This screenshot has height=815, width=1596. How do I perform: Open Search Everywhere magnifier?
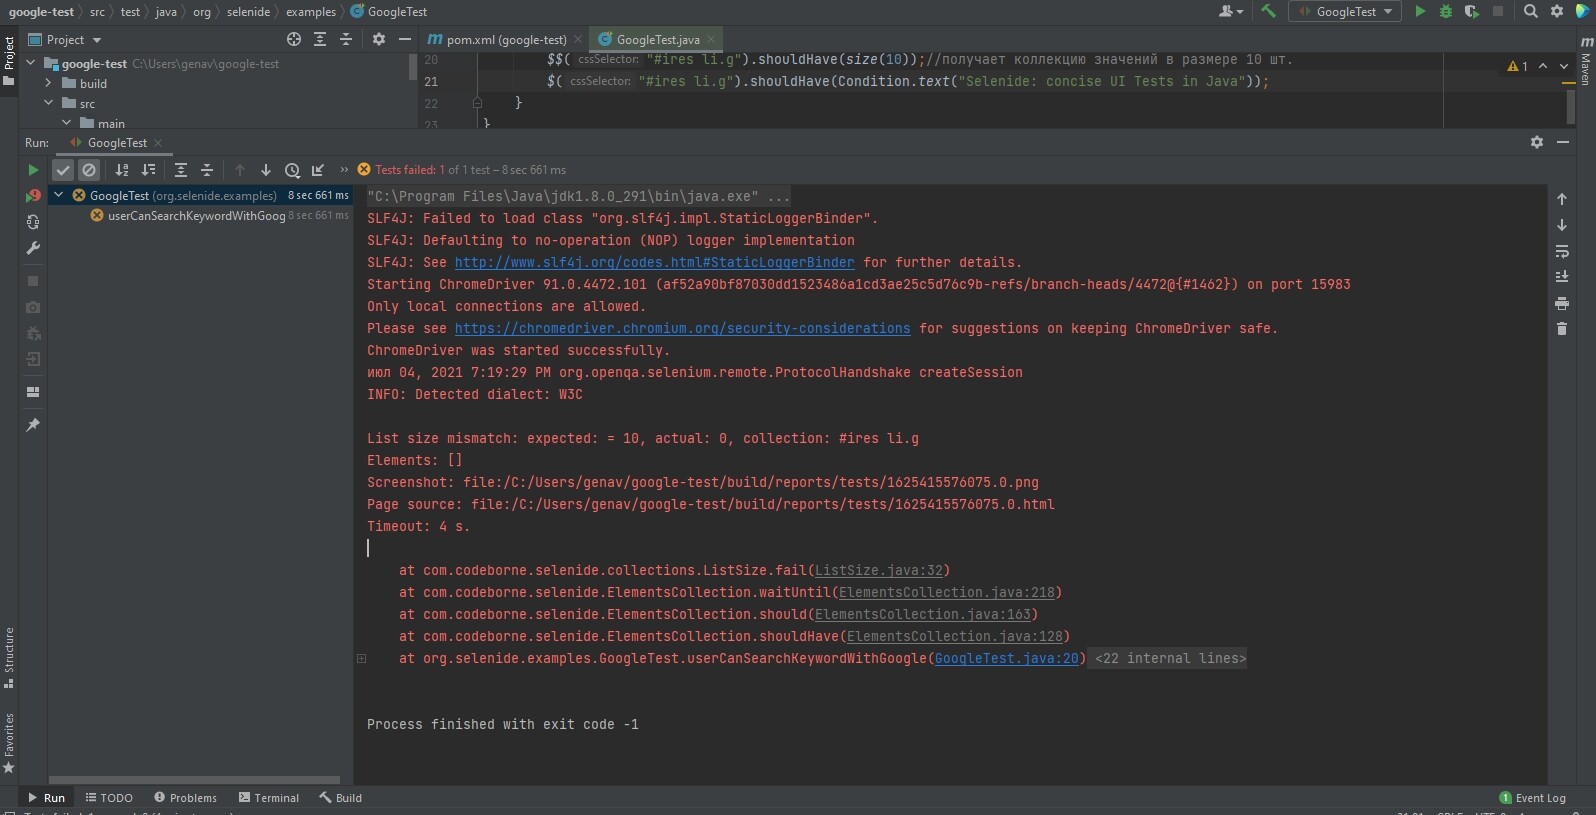coord(1531,12)
